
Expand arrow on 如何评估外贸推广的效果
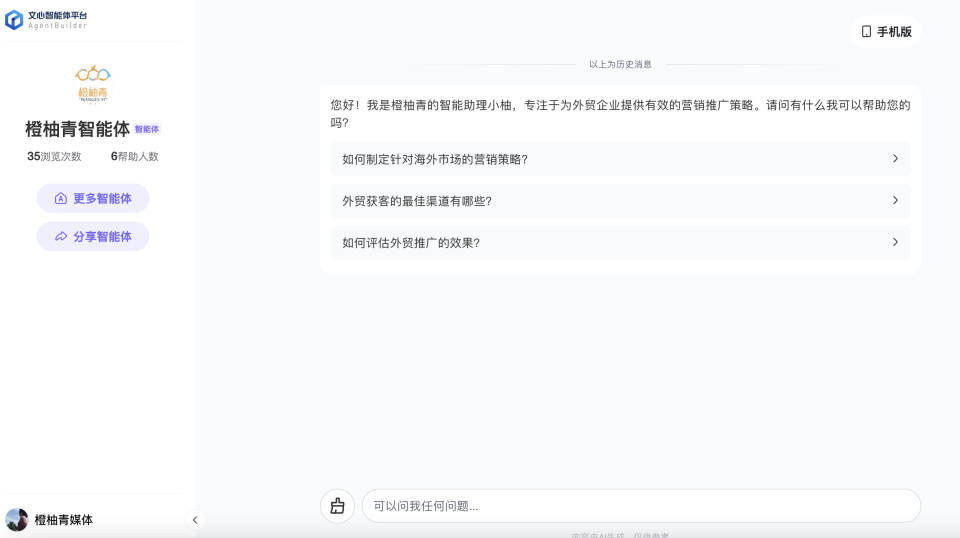coord(895,242)
